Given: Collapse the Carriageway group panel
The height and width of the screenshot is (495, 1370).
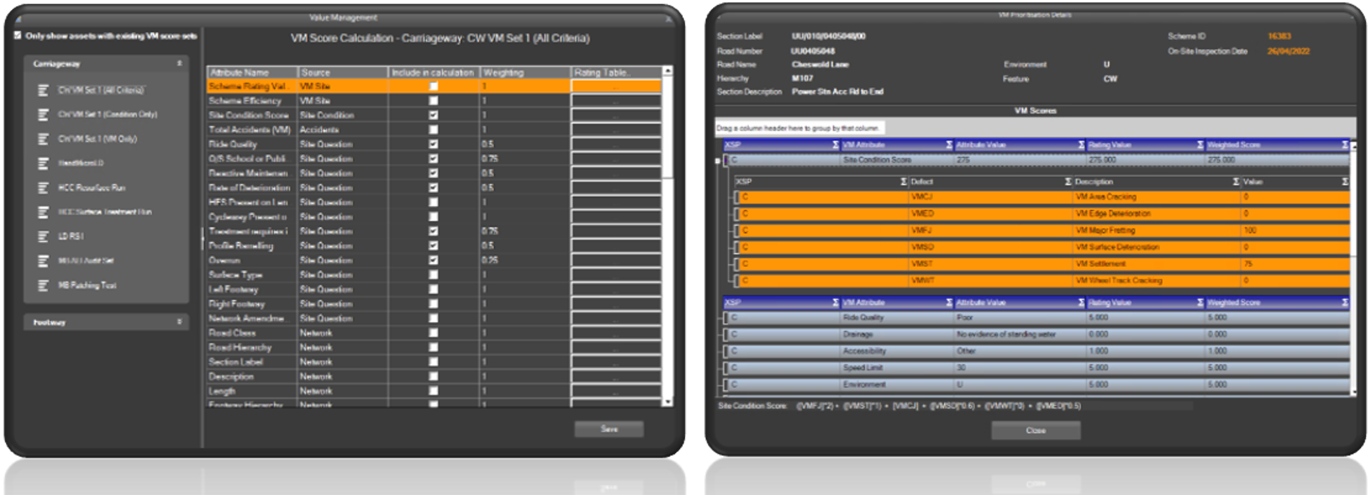Looking at the screenshot, I should 180,63.
